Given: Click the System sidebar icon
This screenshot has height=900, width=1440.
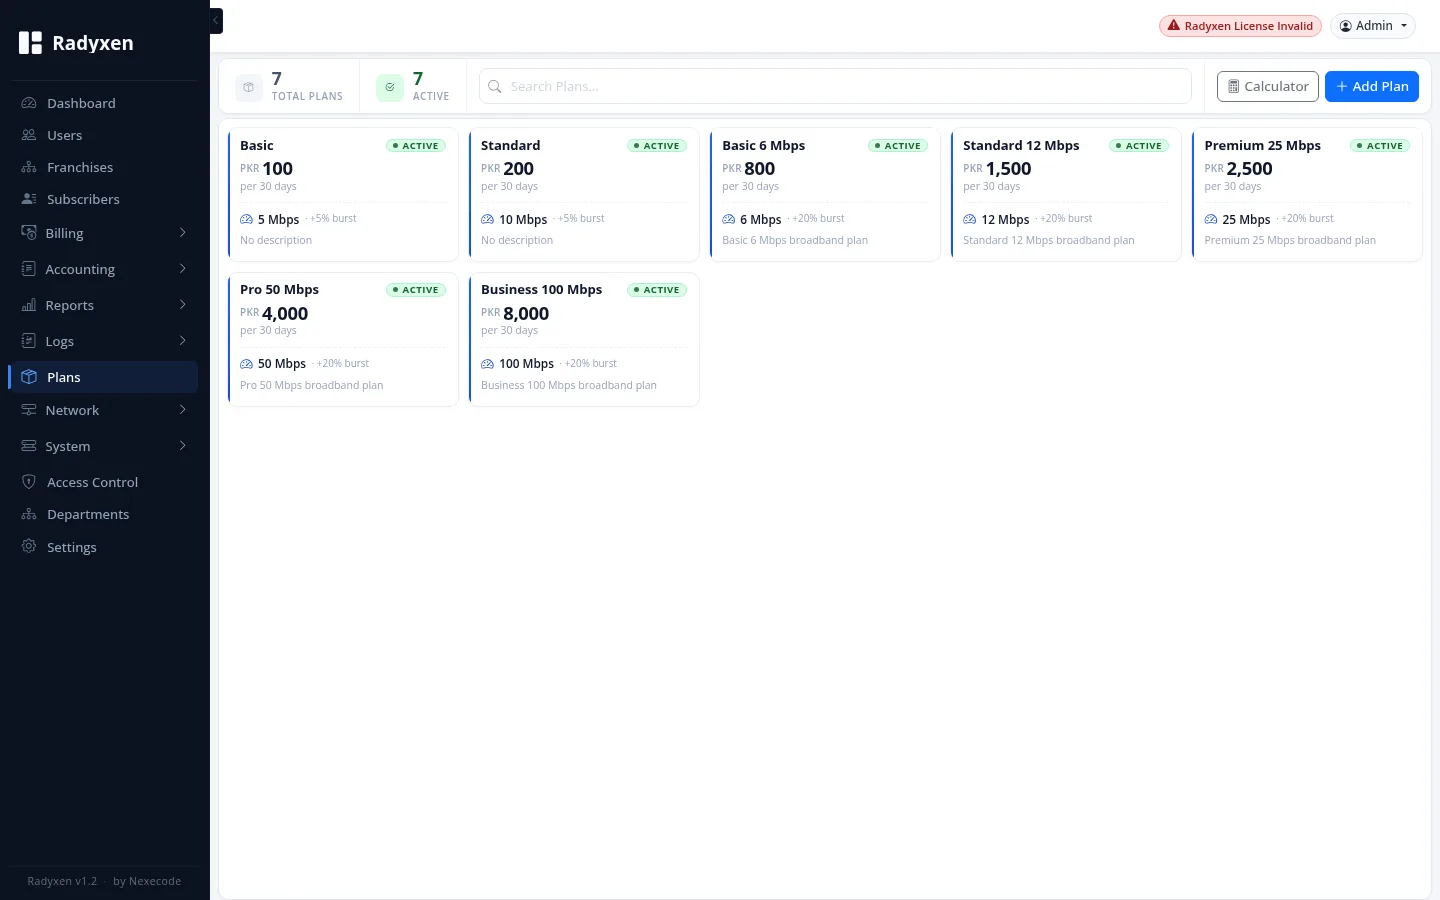Looking at the screenshot, I should (x=29, y=446).
